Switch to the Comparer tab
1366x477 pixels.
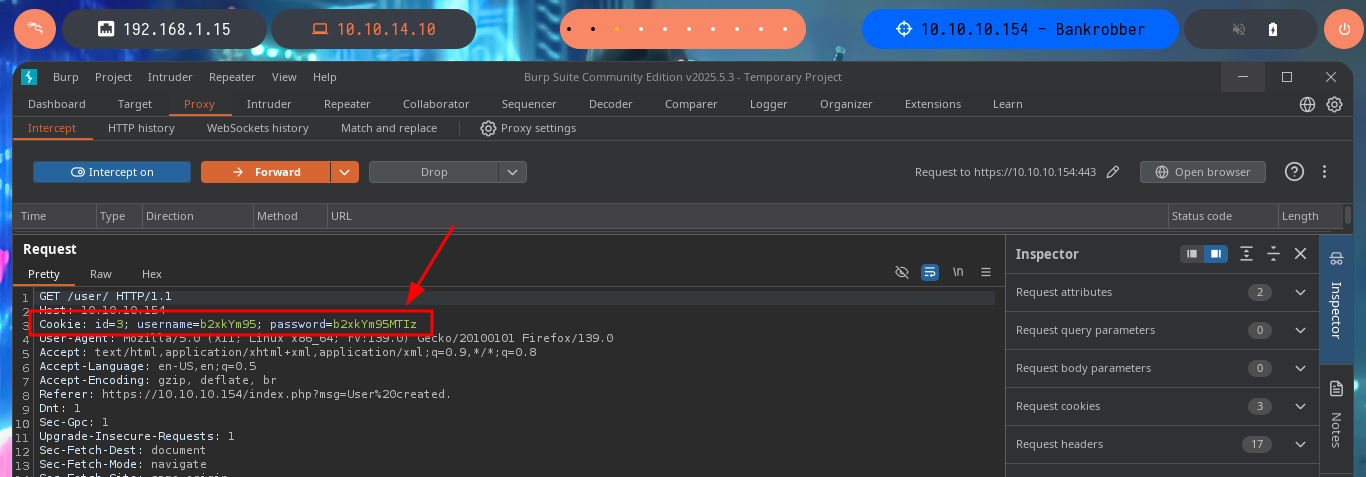(x=691, y=104)
